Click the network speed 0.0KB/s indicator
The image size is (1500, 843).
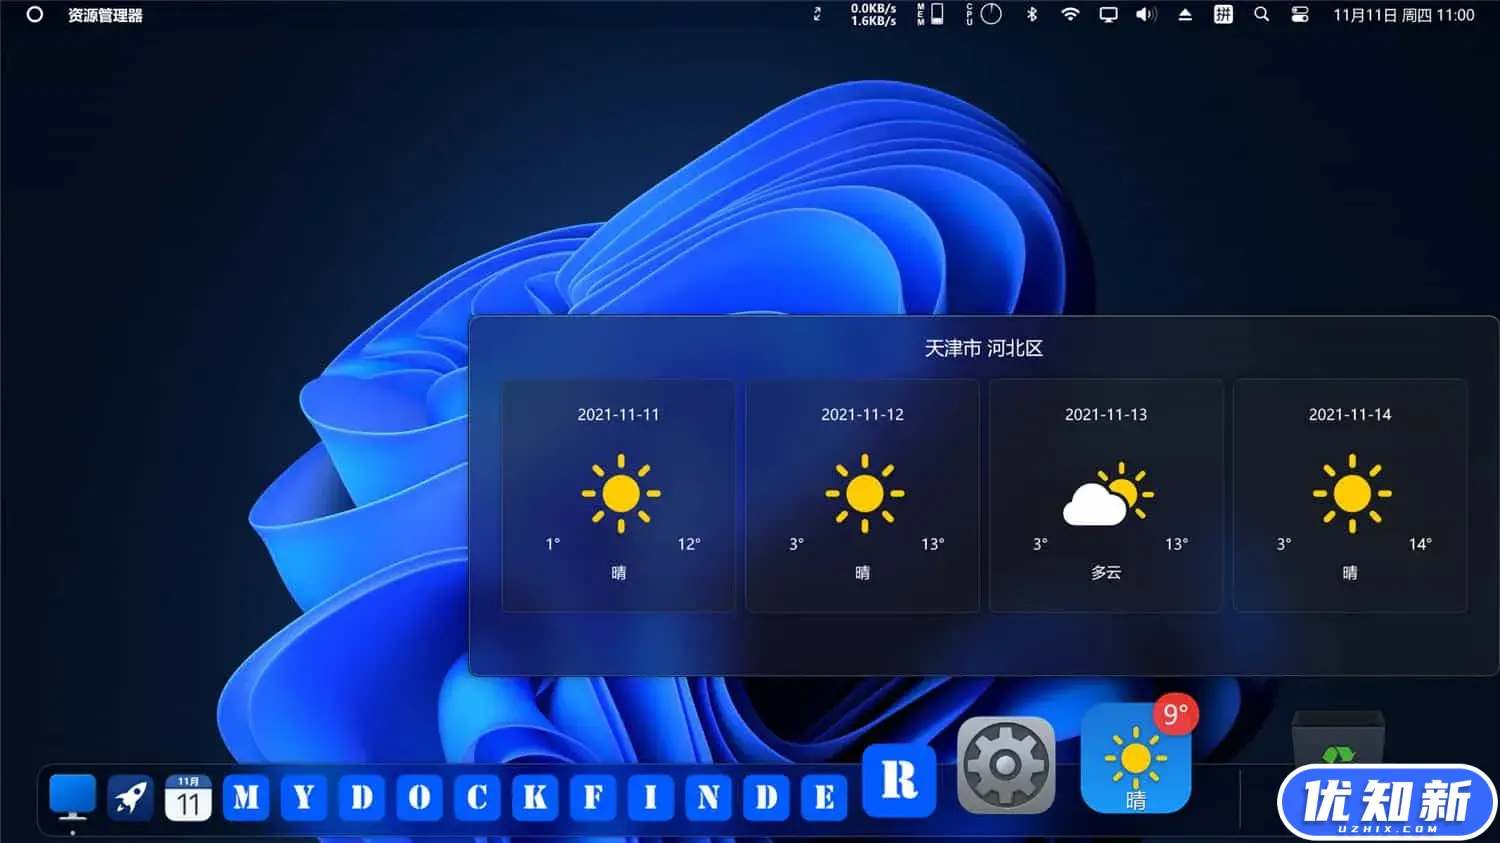point(873,14)
